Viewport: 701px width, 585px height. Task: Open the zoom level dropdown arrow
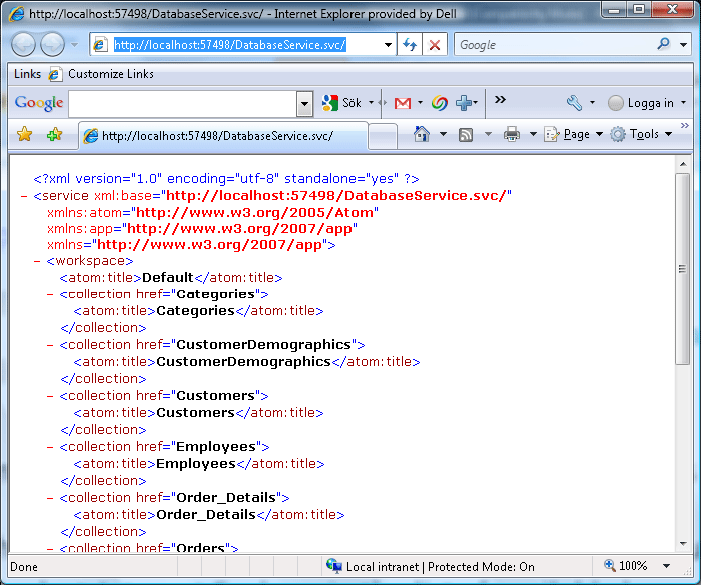tap(666, 566)
